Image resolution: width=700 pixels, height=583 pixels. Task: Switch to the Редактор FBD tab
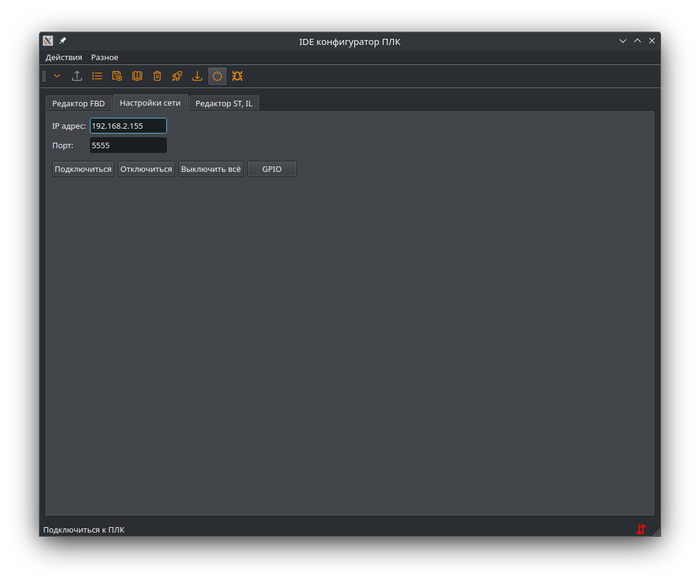click(x=79, y=103)
